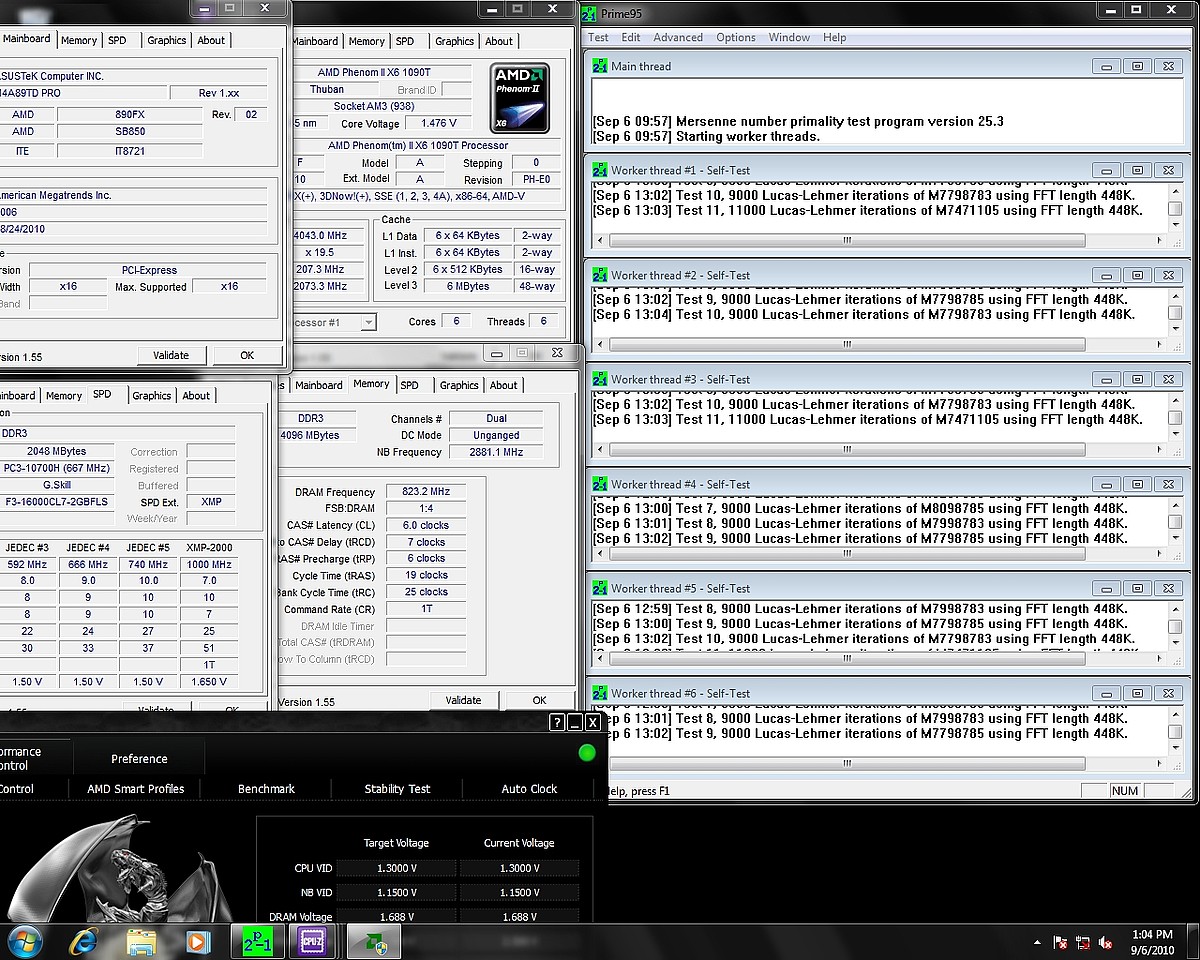Show hidden system tray icons
Screen dimensions: 1200x960
tap(1037, 942)
